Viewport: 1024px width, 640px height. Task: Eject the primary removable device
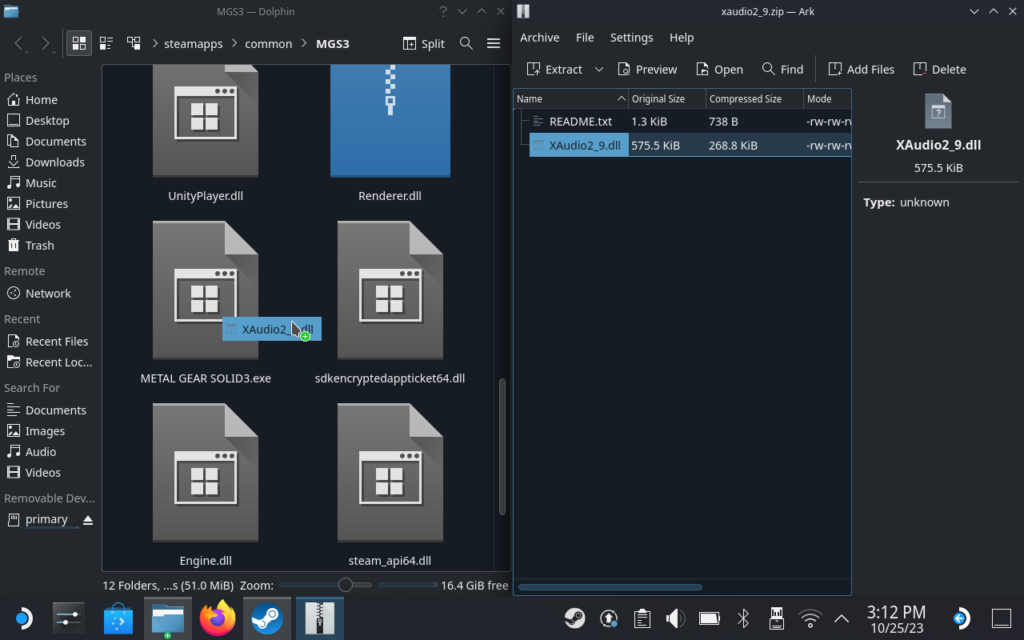pos(88,520)
